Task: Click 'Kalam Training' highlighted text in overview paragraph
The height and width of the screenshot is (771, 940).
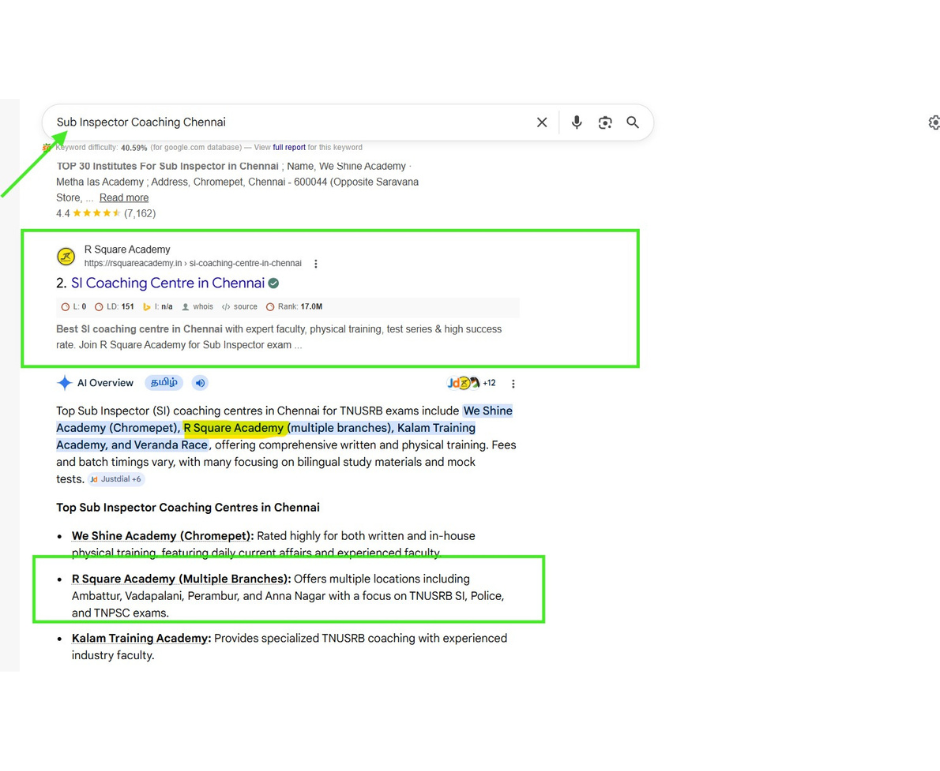Action: click(x=436, y=427)
